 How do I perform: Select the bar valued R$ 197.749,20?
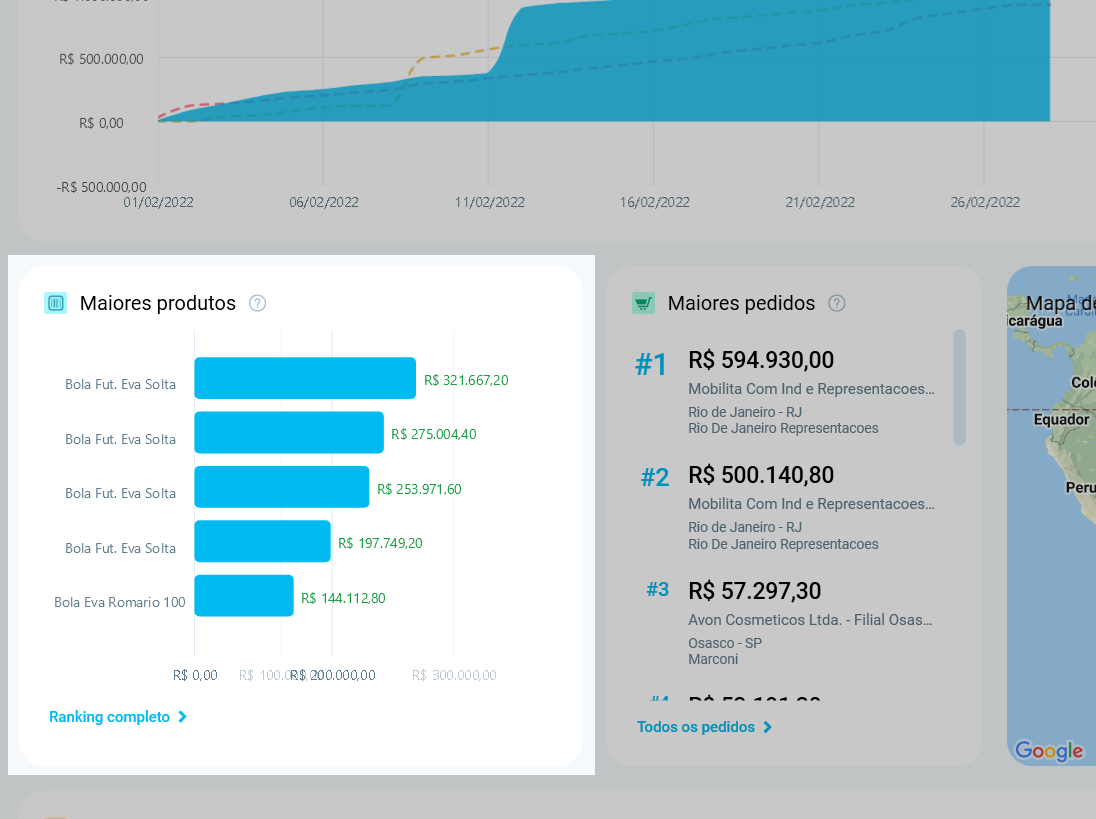click(x=262, y=542)
